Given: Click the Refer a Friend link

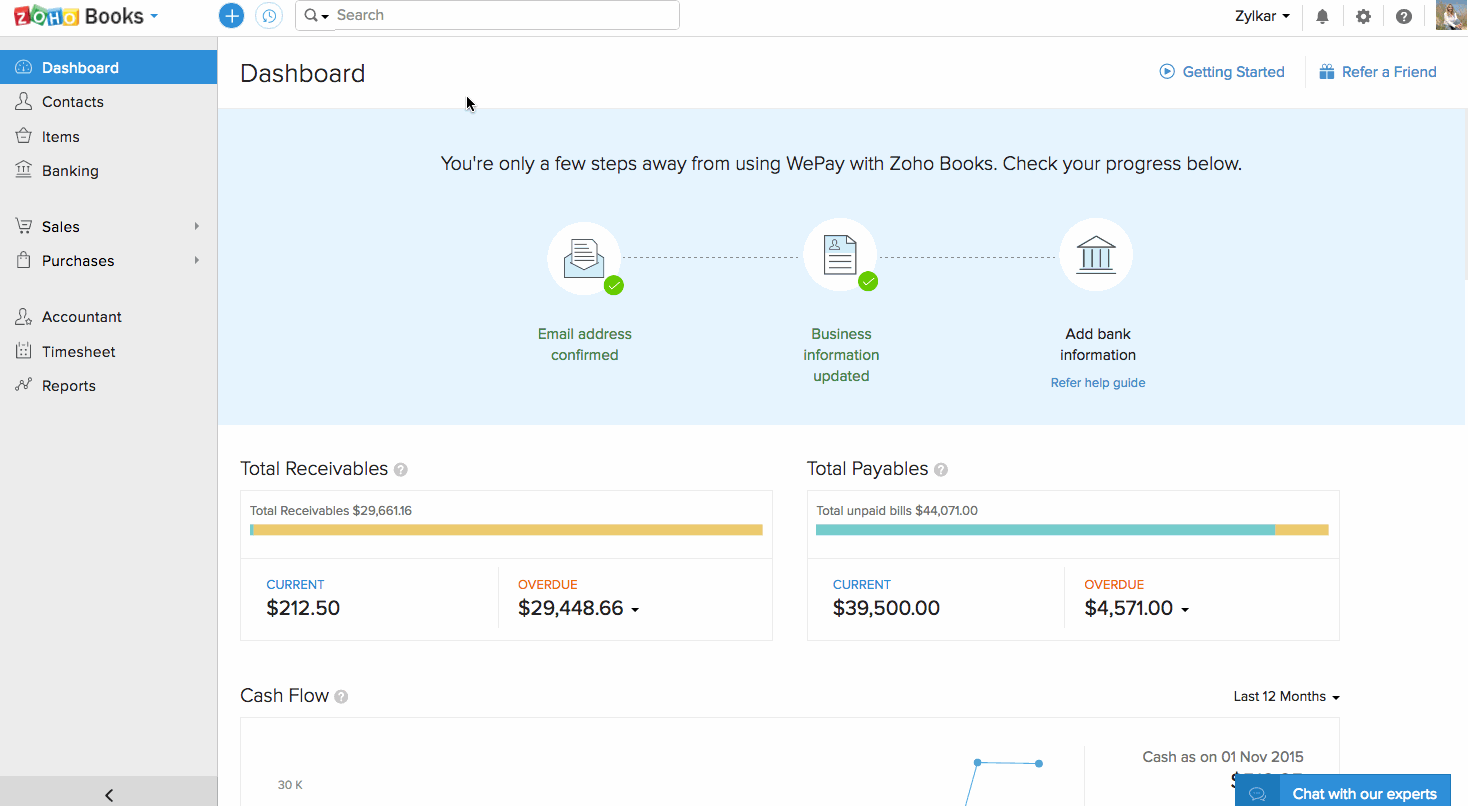Looking at the screenshot, I should pyautogui.click(x=1389, y=72).
